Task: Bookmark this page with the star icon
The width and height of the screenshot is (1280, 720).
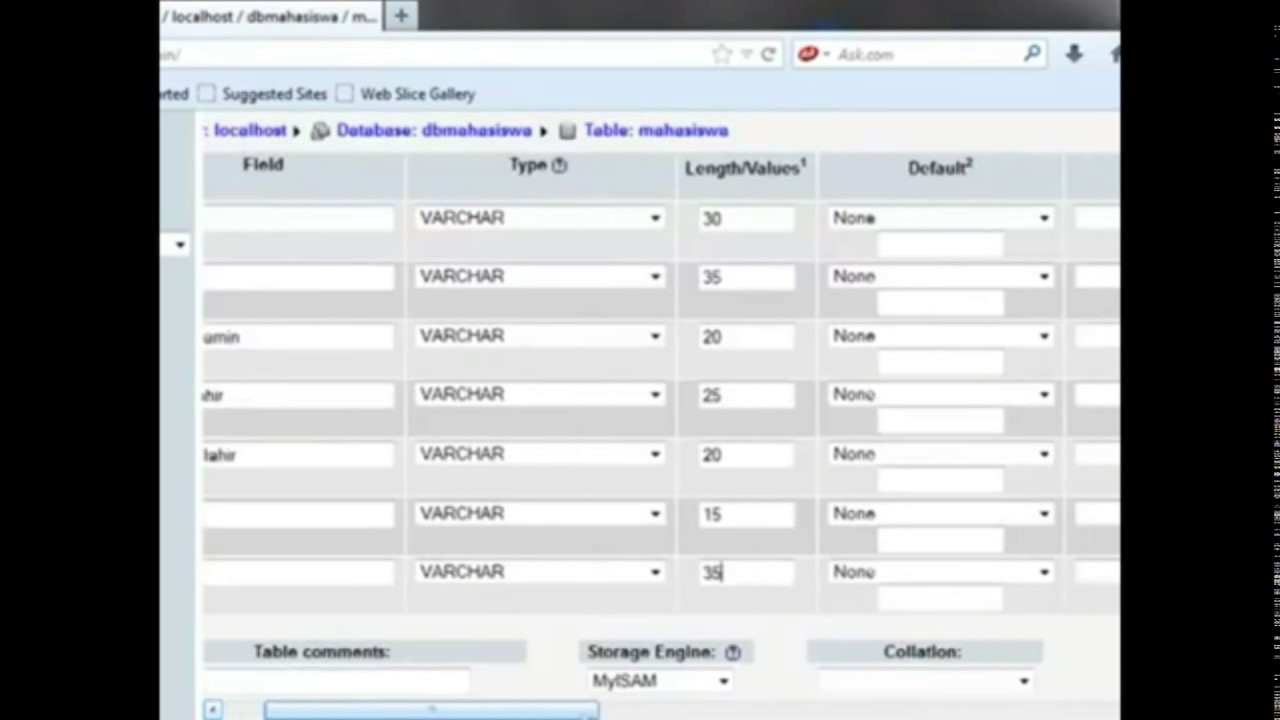Action: coord(722,54)
